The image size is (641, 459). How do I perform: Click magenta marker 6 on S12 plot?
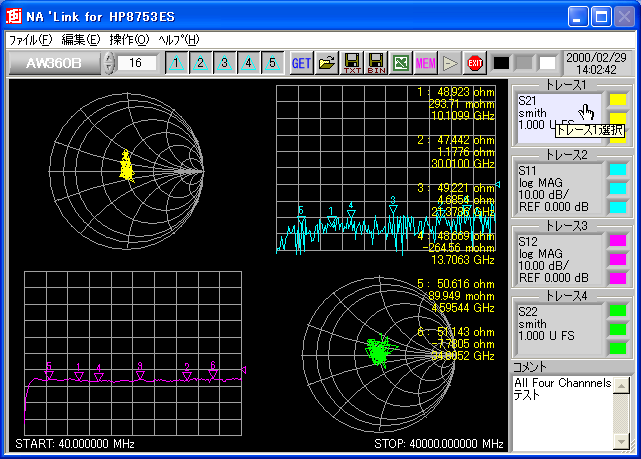pyautogui.click(x=213, y=370)
